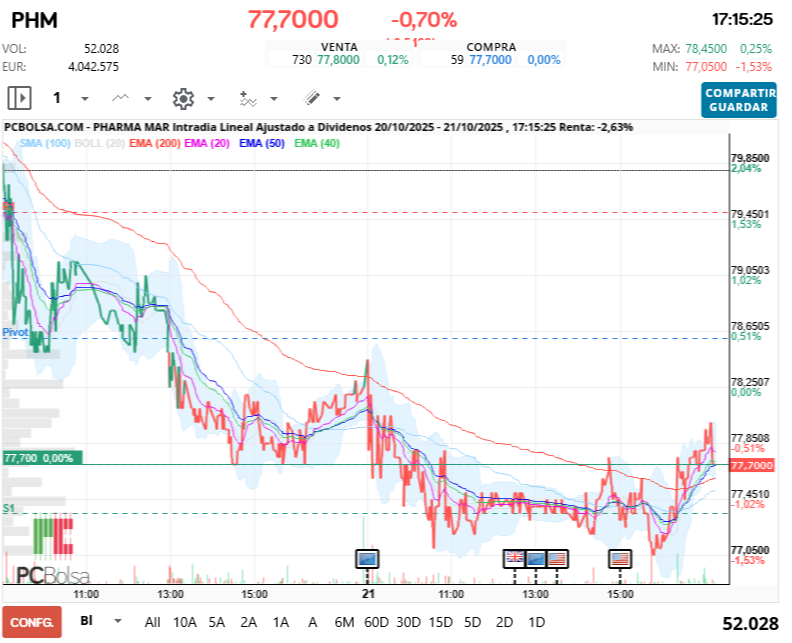This screenshot has height=643, width=792.
Task: Click the side panel toggle icon
Action: (19, 98)
